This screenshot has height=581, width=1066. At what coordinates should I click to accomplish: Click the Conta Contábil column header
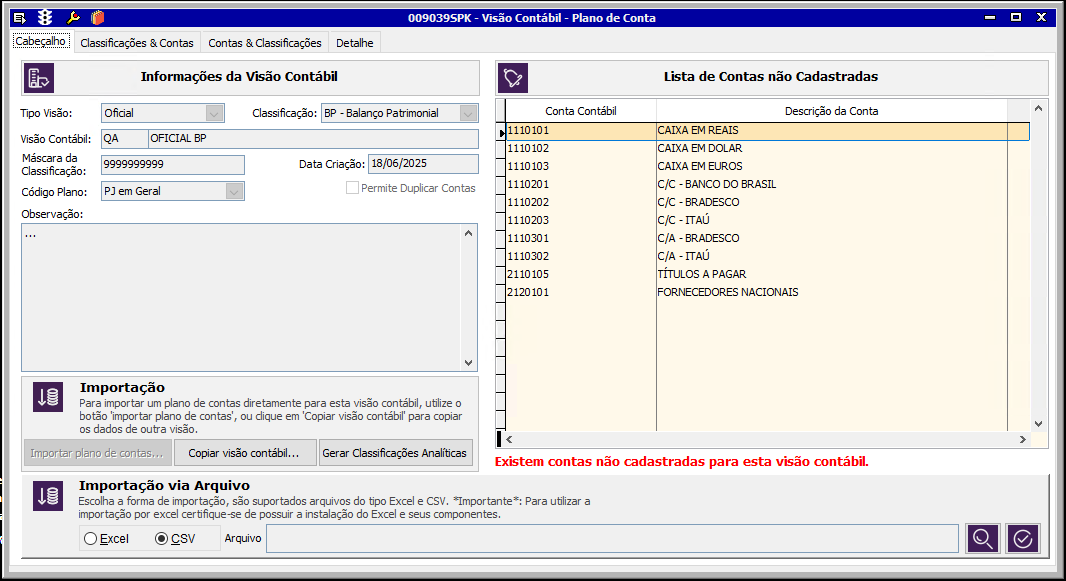581,111
